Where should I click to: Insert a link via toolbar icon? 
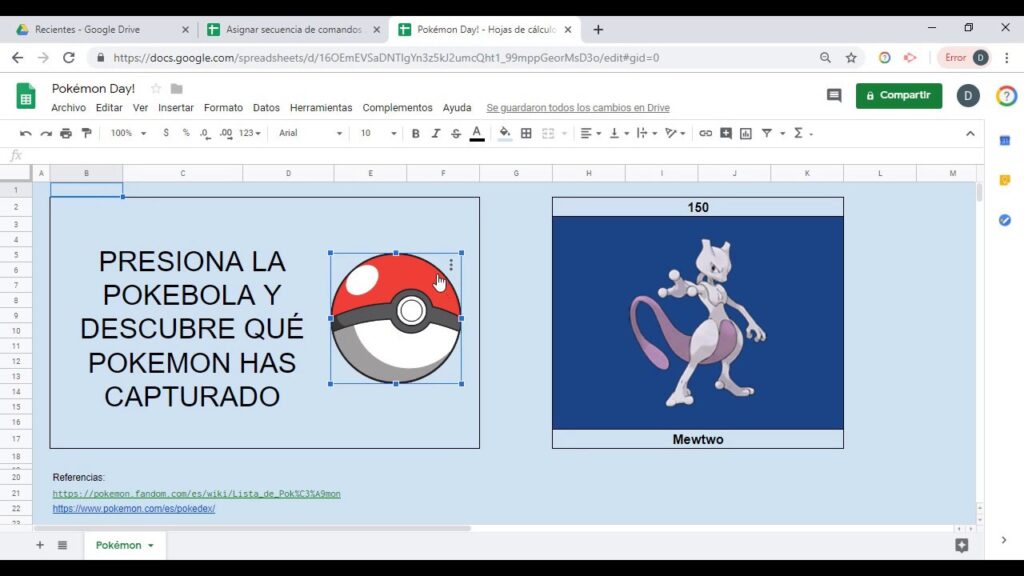(x=705, y=133)
